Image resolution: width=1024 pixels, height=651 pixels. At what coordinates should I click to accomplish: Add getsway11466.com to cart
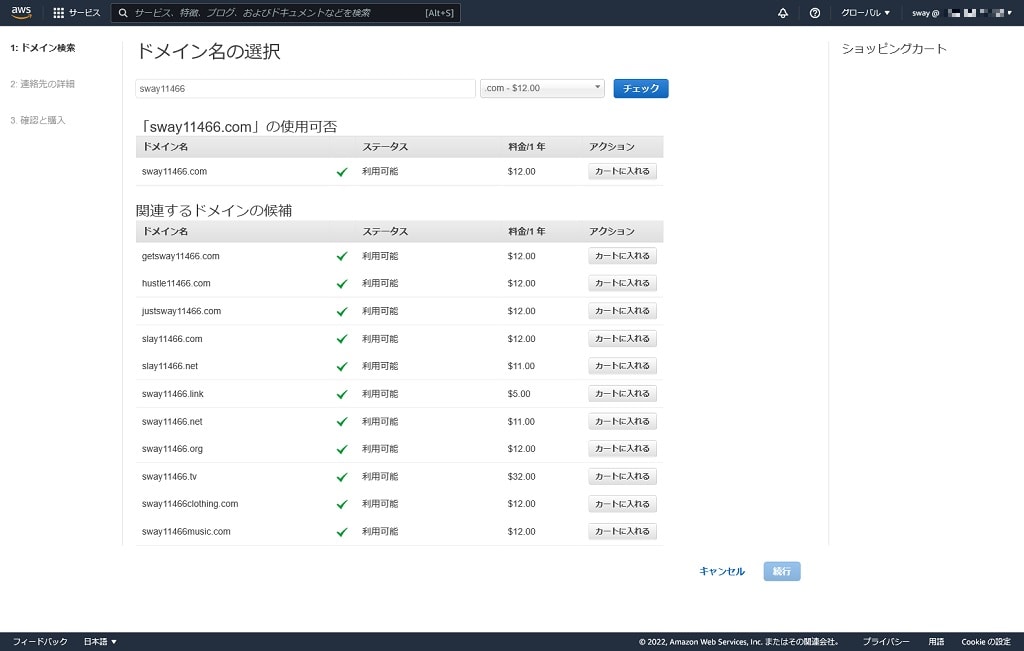pyautogui.click(x=622, y=256)
